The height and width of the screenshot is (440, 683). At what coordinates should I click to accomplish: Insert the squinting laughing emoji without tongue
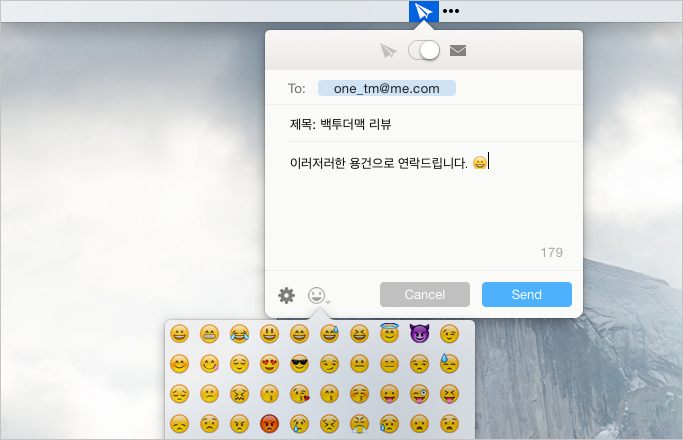(359, 334)
